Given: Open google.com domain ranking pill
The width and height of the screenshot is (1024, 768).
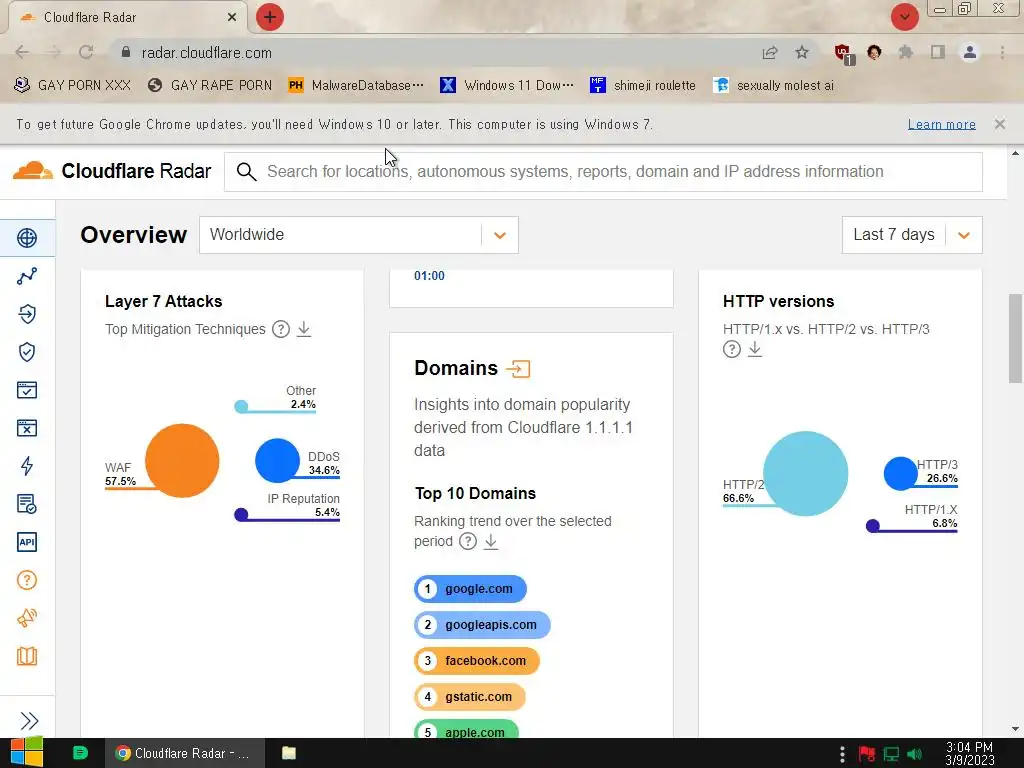Looking at the screenshot, I should point(470,589).
